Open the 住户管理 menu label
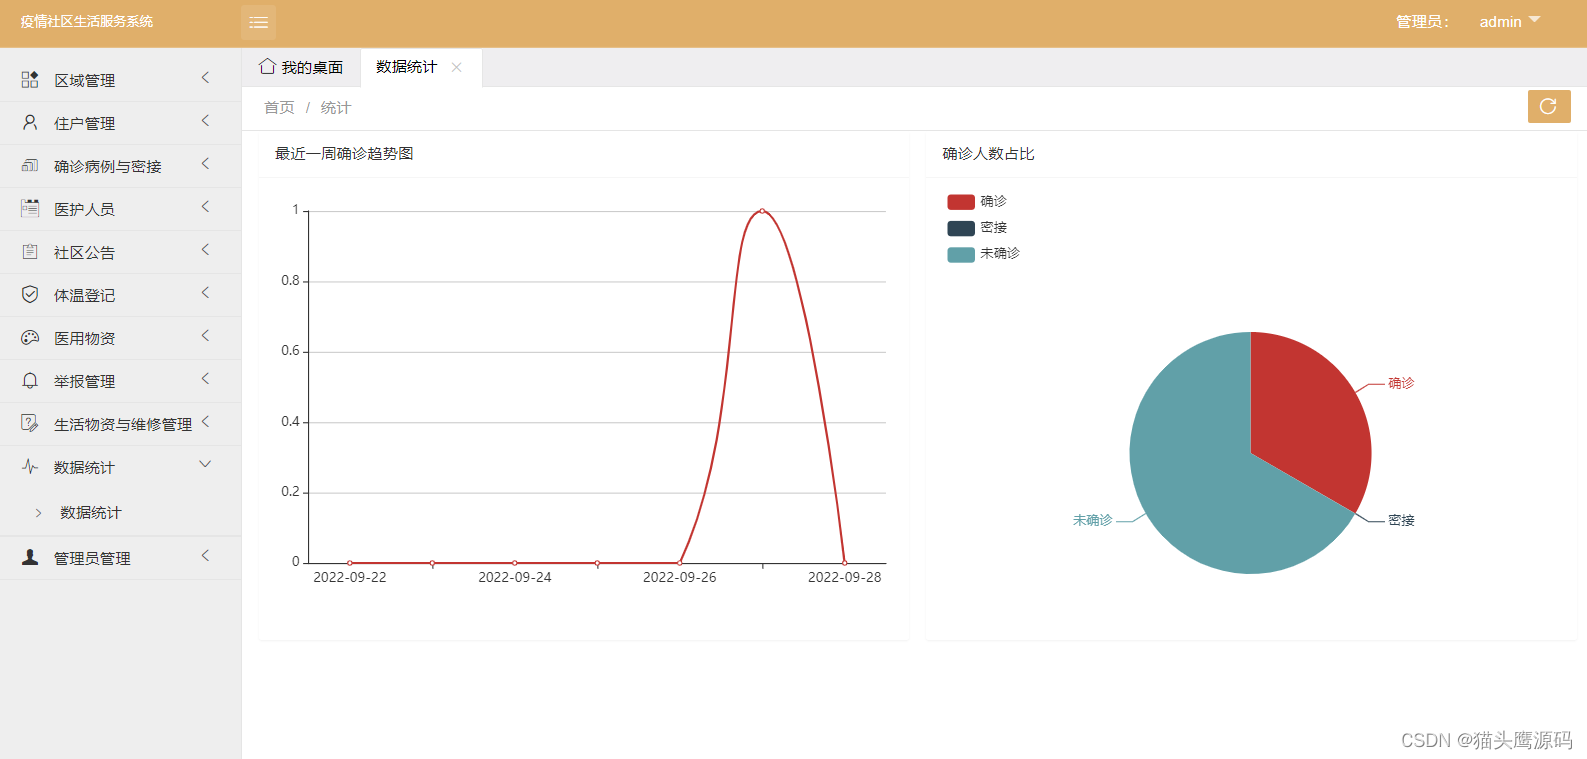The height and width of the screenshot is (759, 1587). [84, 123]
